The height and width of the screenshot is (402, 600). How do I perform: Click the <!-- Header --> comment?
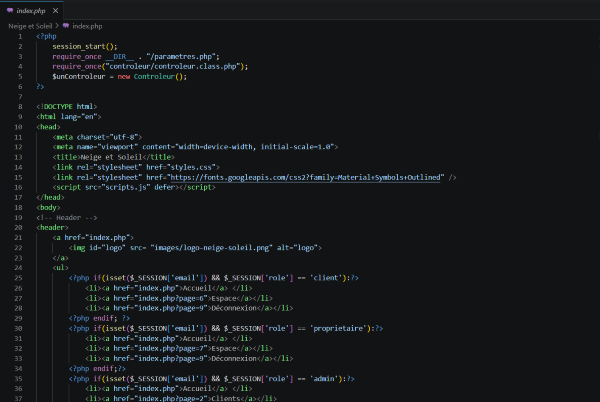[67, 218]
